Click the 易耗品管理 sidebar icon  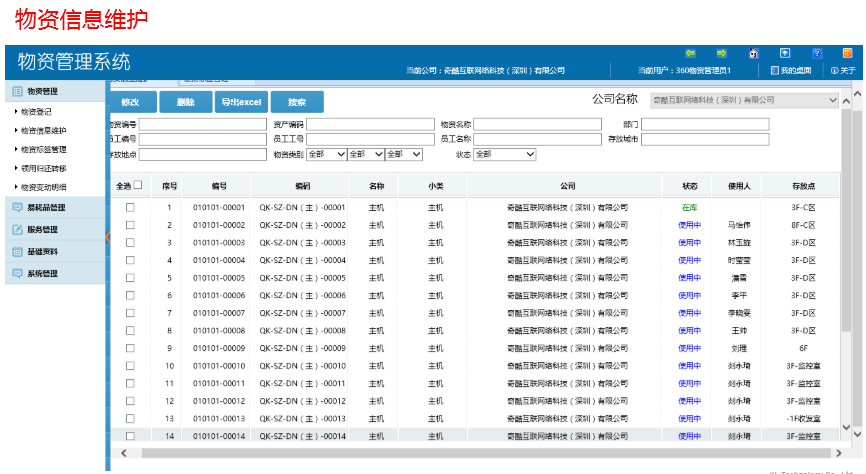click(x=17, y=207)
